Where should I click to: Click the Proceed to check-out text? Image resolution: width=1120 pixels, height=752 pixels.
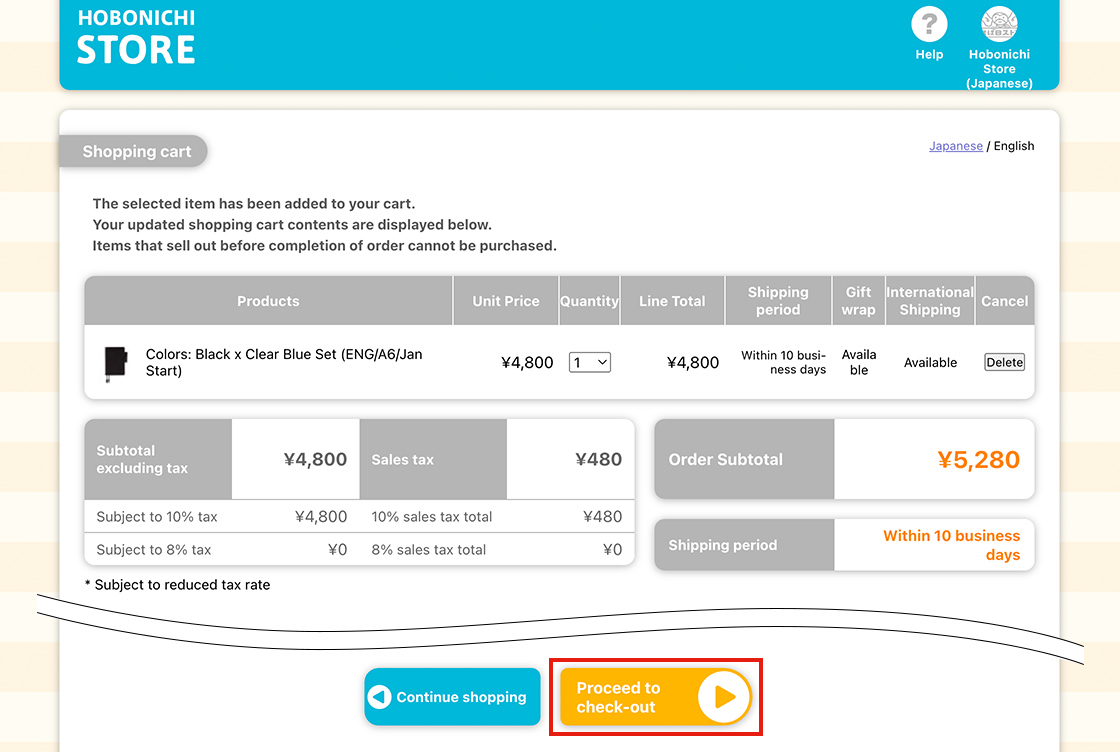[x=619, y=697]
